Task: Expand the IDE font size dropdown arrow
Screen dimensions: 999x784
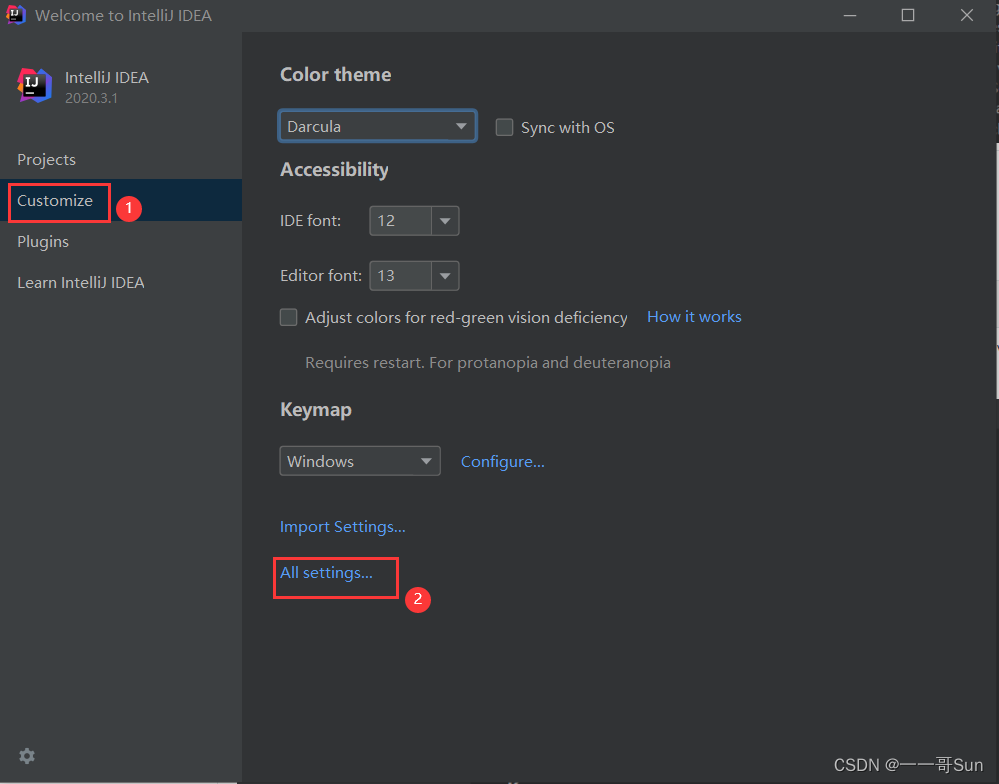Action: point(445,221)
